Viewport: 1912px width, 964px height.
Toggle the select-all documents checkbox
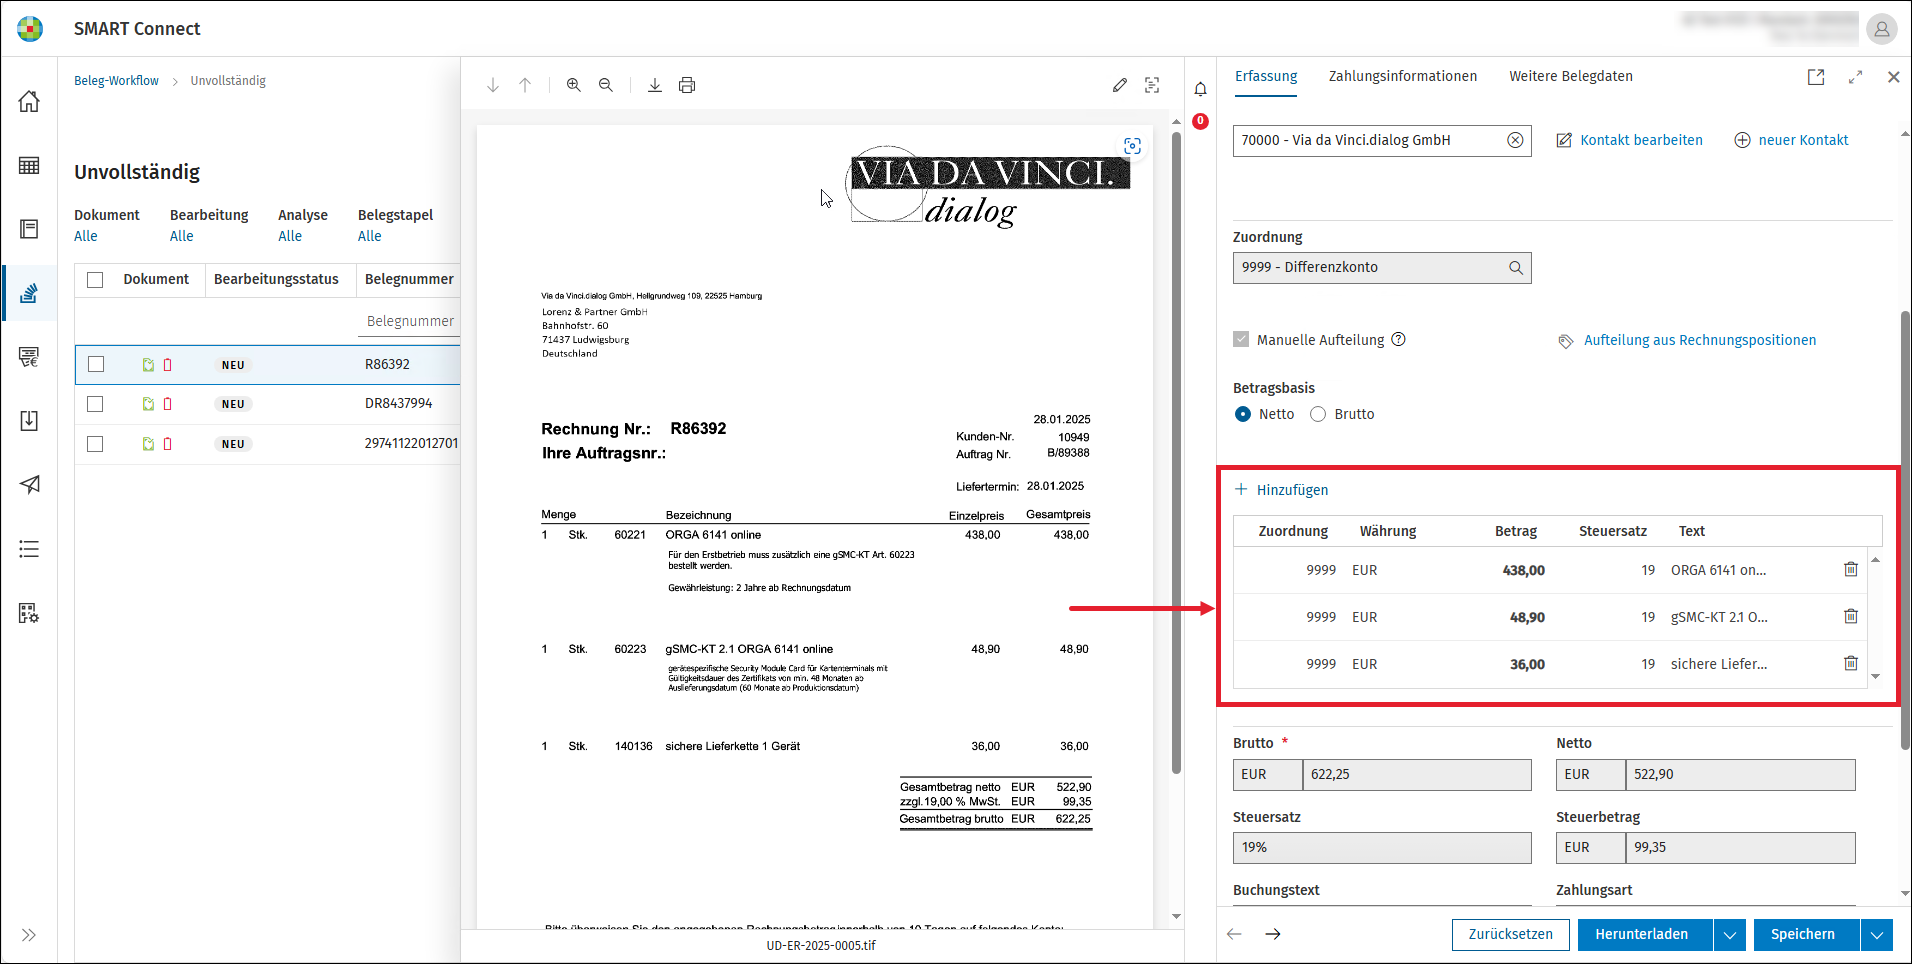tap(95, 280)
